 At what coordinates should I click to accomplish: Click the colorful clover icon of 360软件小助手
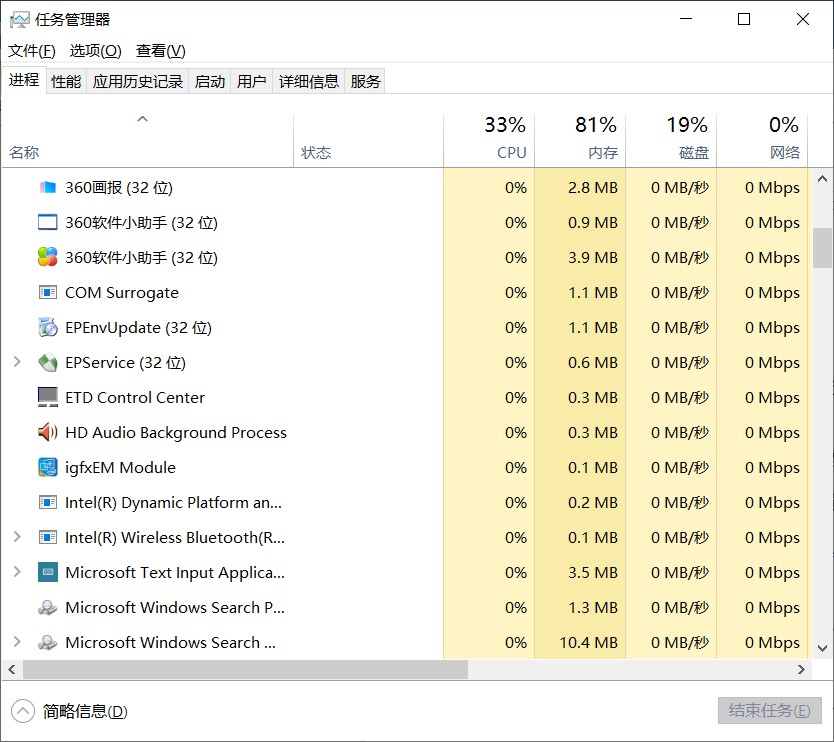(x=48, y=257)
